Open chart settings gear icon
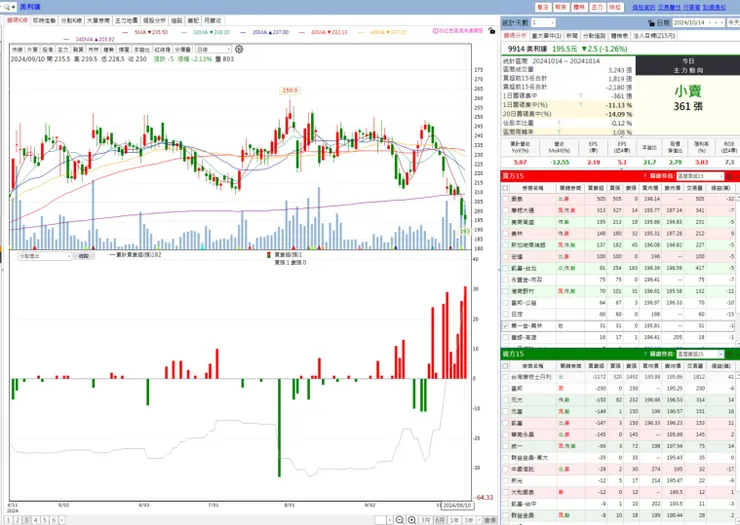 [x=239, y=49]
